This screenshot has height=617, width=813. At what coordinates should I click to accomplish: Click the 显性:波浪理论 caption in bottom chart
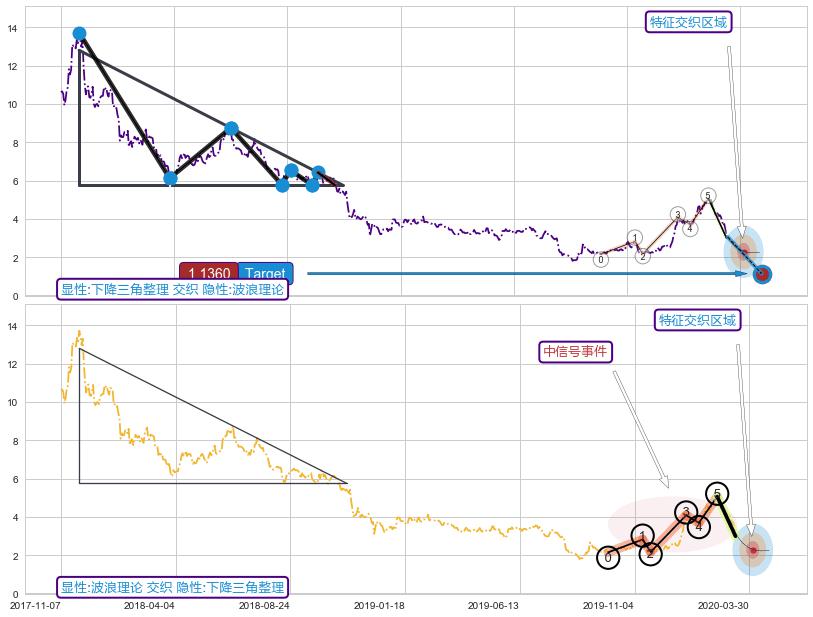[x=172, y=587]
